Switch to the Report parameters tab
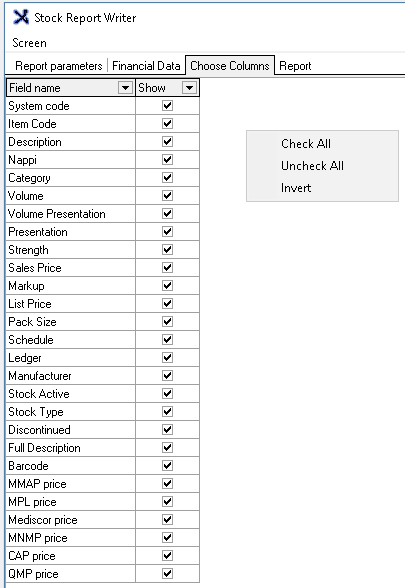 [x=58, y=66]
